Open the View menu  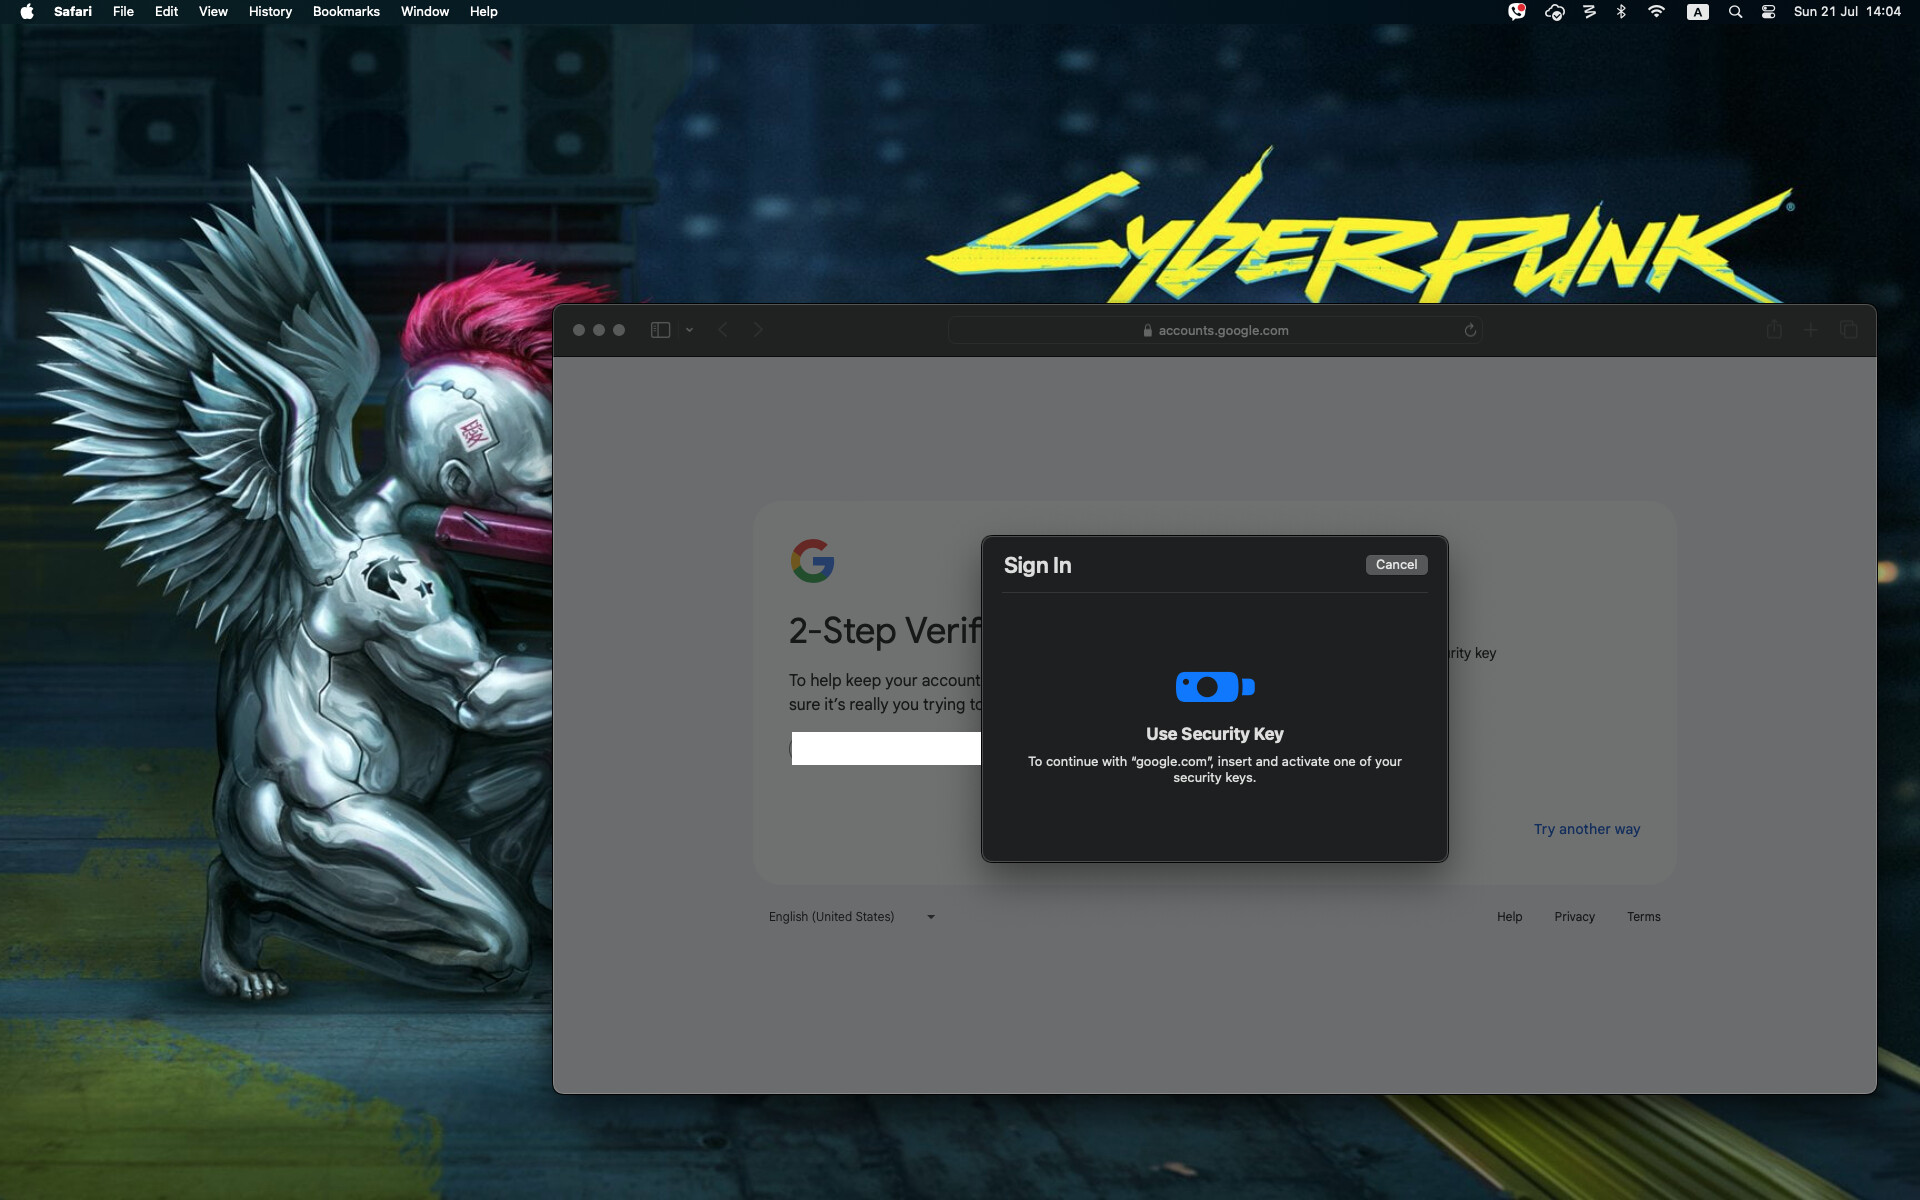click(213, 12)
